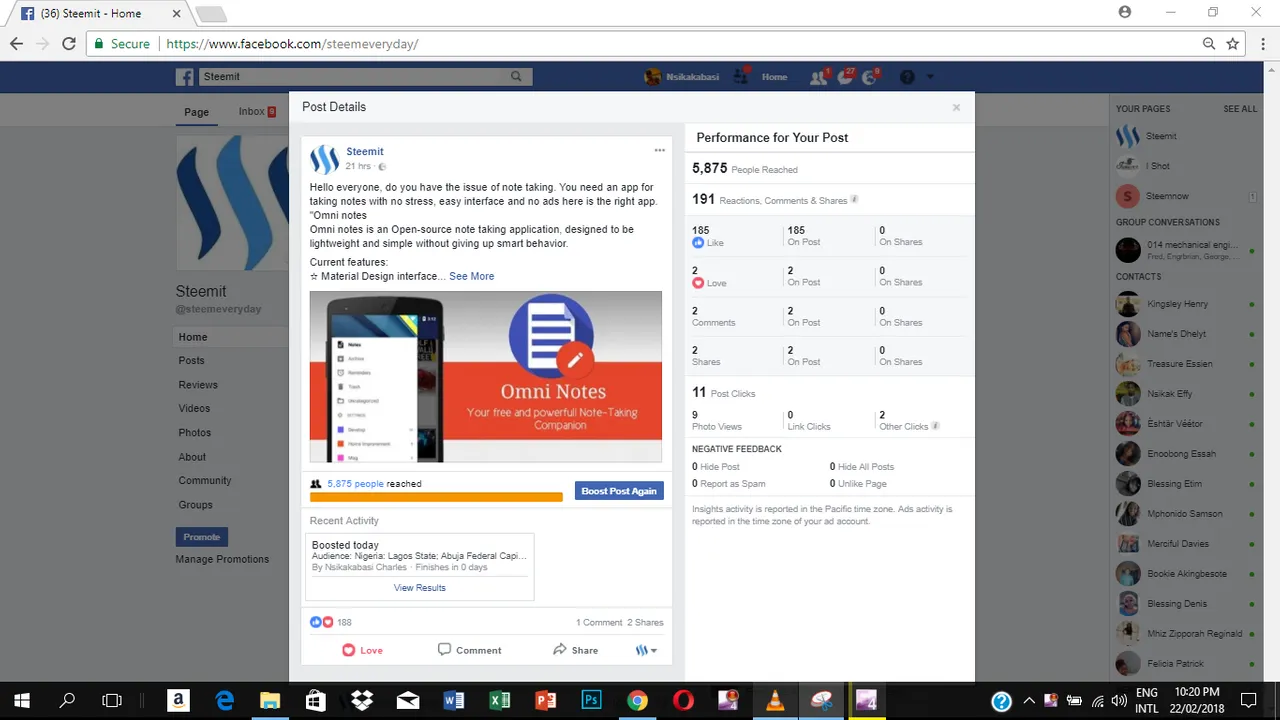Open the Windows notification center icon

tap(1248, 701)
